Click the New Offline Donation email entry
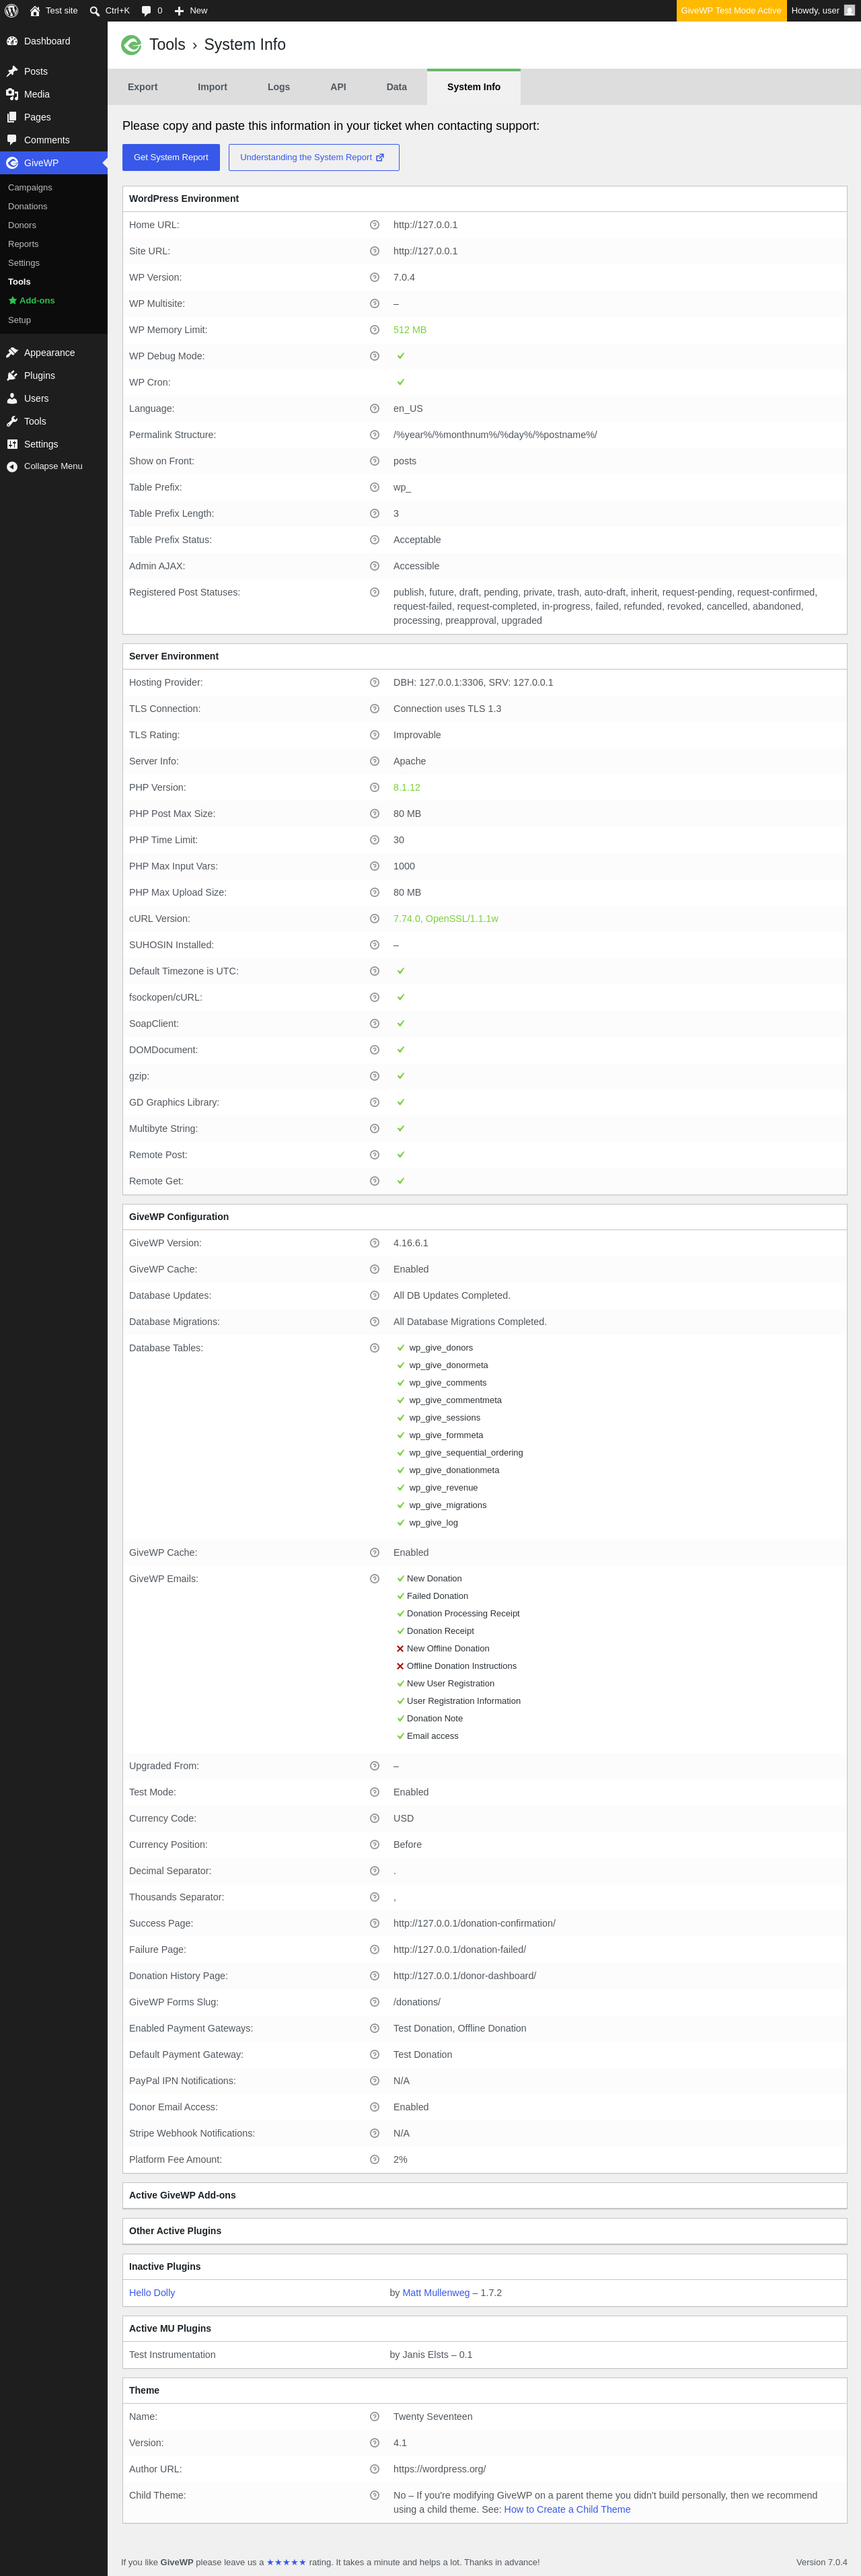 point(448,1649)
